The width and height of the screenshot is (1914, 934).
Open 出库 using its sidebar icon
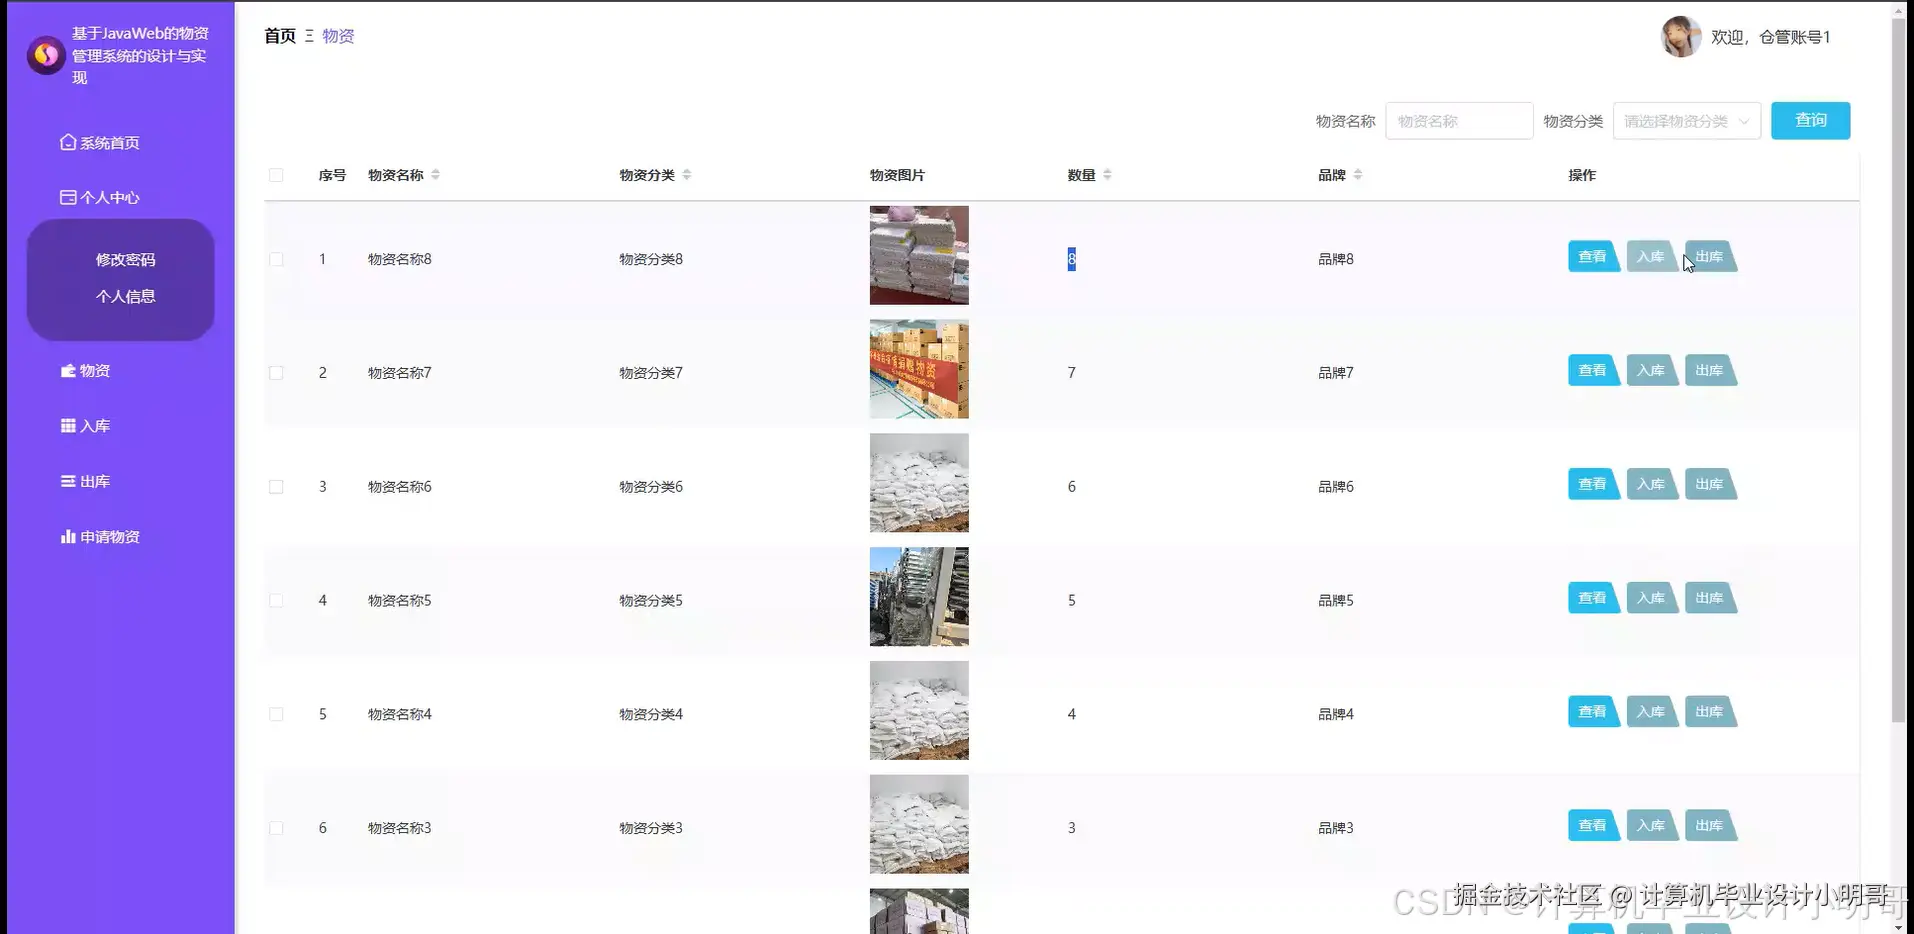click(x=66, y=481)
